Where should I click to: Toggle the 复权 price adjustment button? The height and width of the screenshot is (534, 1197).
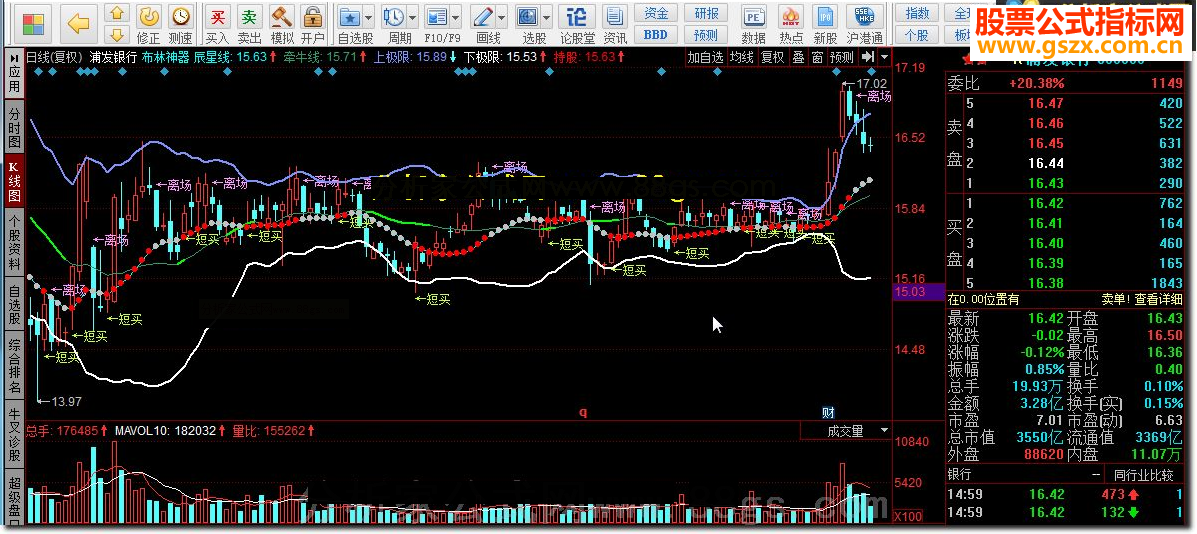pos(773,57)
